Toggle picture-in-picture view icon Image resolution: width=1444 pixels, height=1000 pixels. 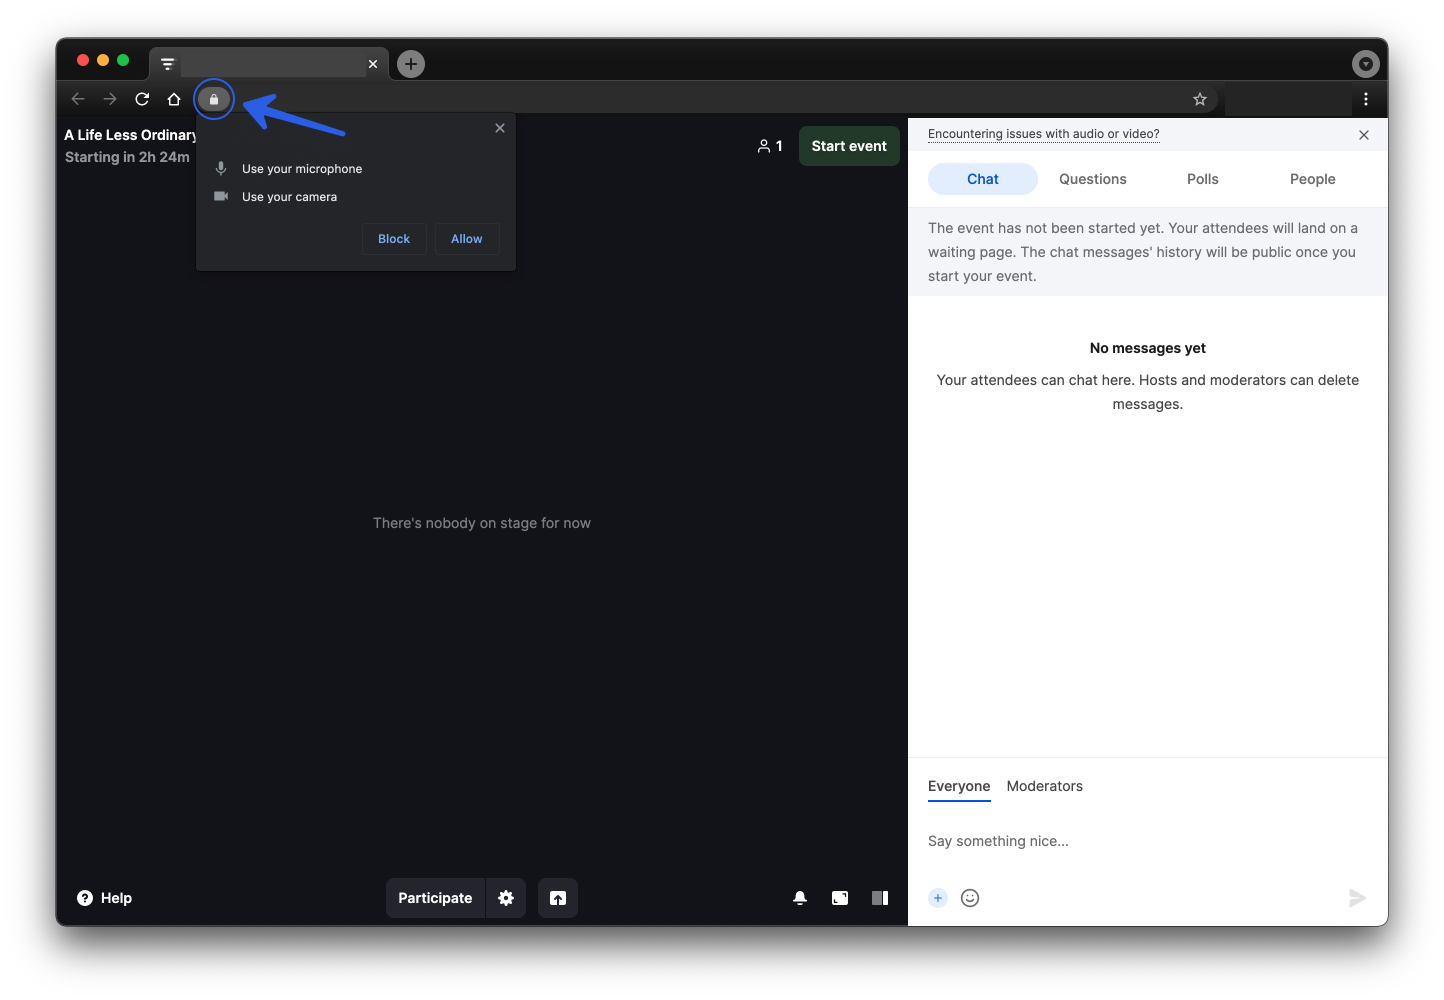click(840, 897)
